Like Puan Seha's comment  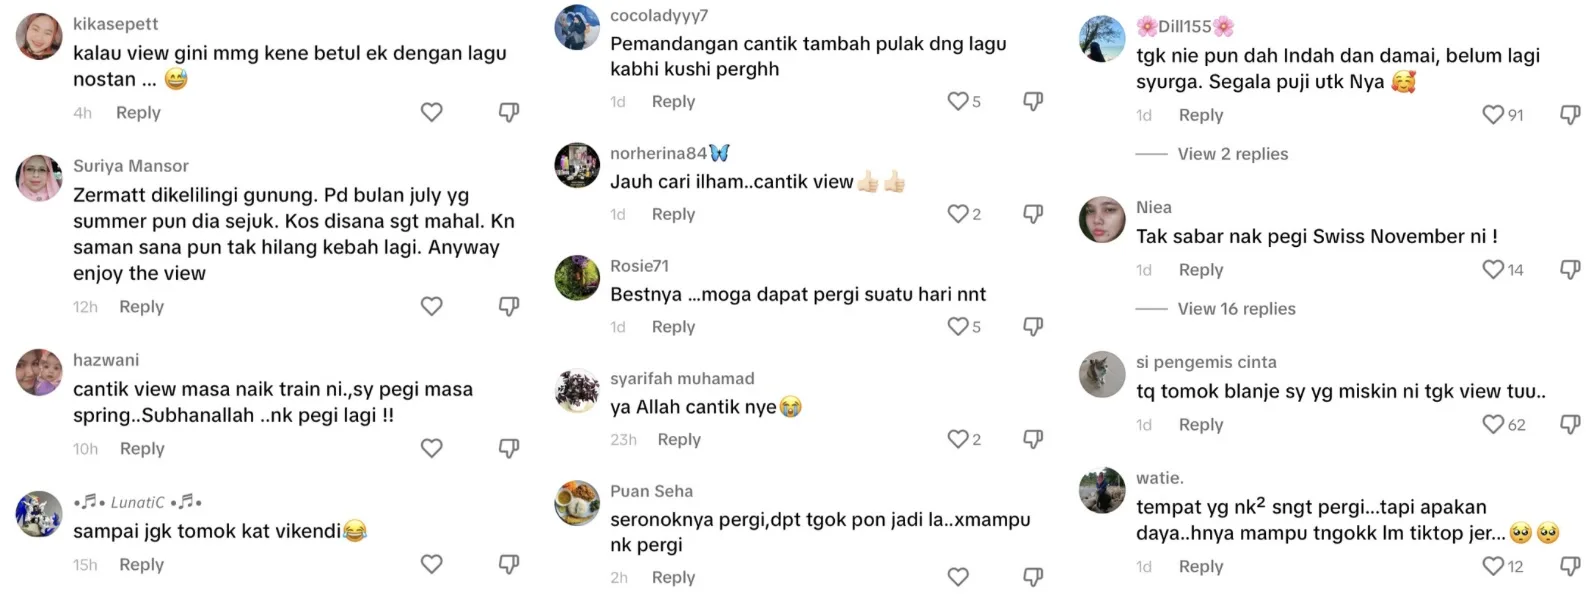(958, 577)
